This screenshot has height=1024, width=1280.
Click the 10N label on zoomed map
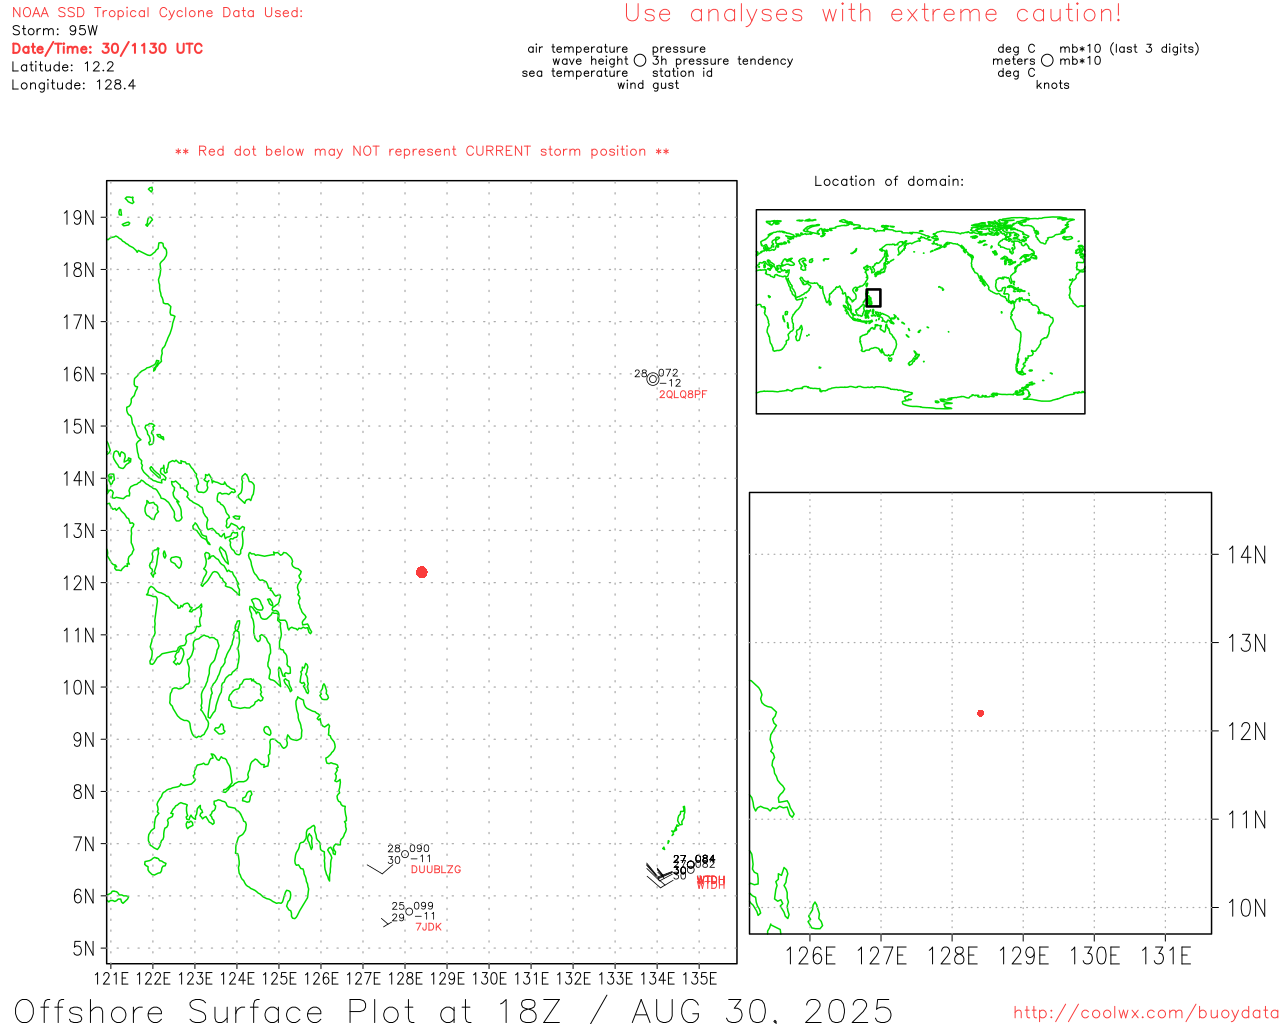click(x=1247, y=908)
